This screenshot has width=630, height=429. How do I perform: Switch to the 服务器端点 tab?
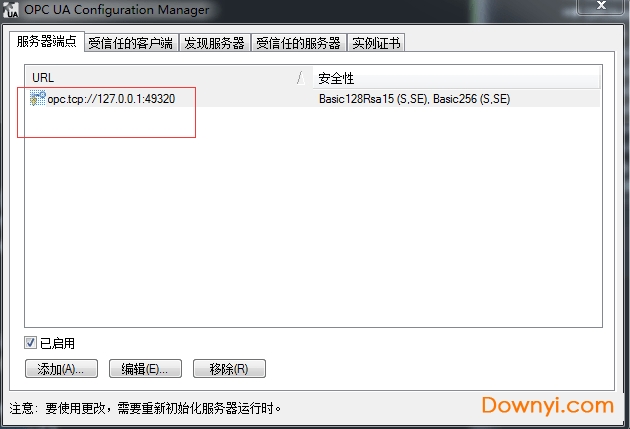tap(47, 41)
